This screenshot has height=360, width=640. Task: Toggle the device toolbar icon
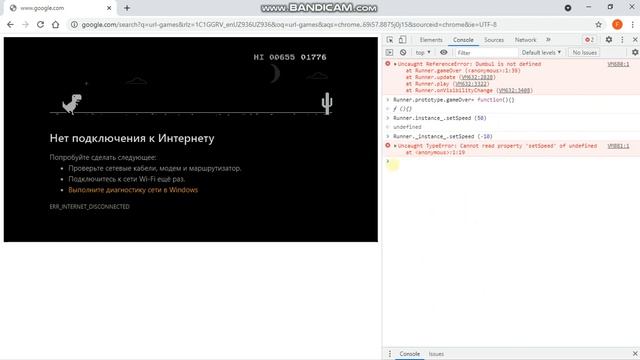point(402,40)
